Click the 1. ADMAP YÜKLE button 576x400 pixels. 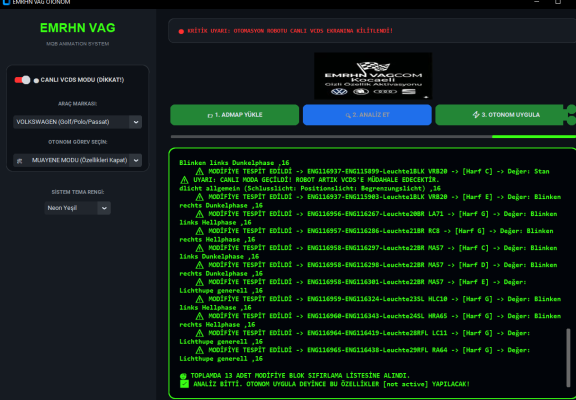[x=234, y=115]
